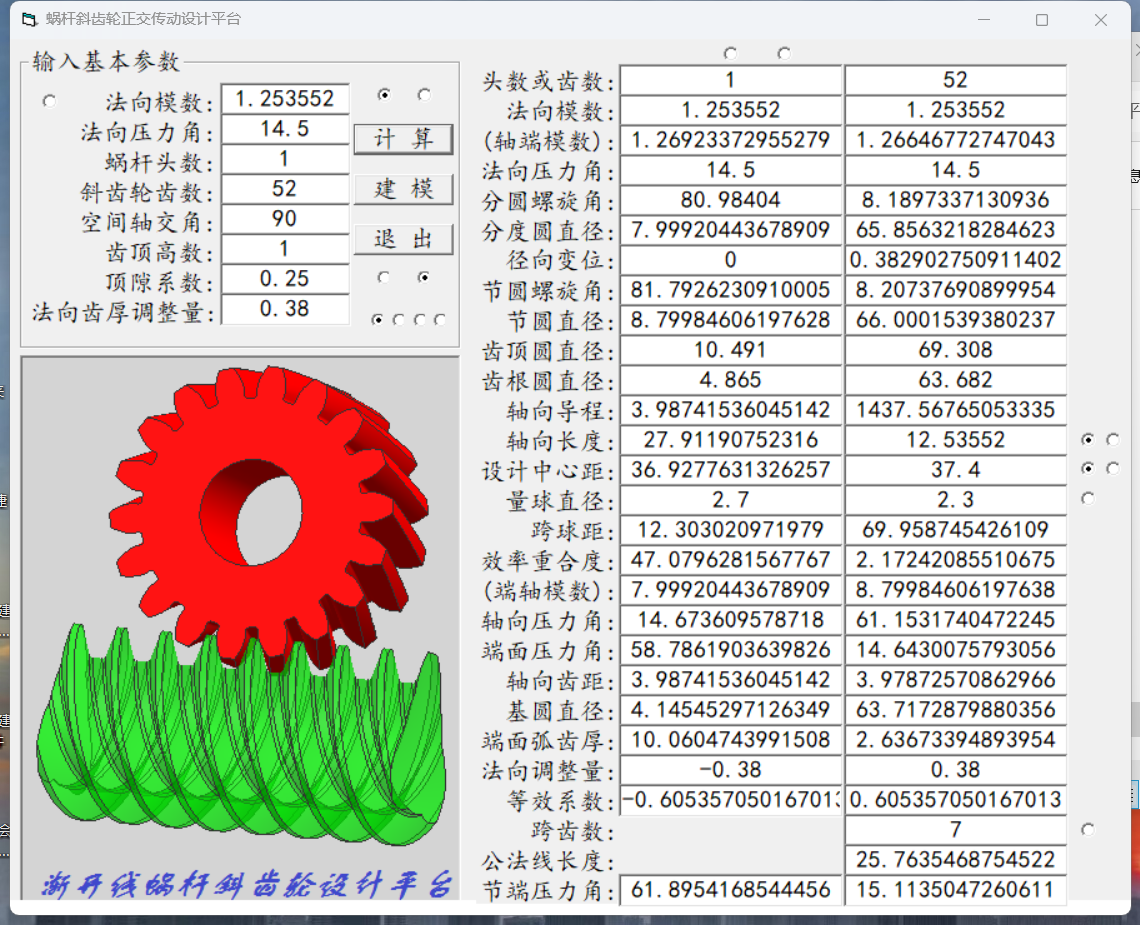
Task: Select the unchecked radio button in the 设计中心距 row
Action: click(1112, 468)
